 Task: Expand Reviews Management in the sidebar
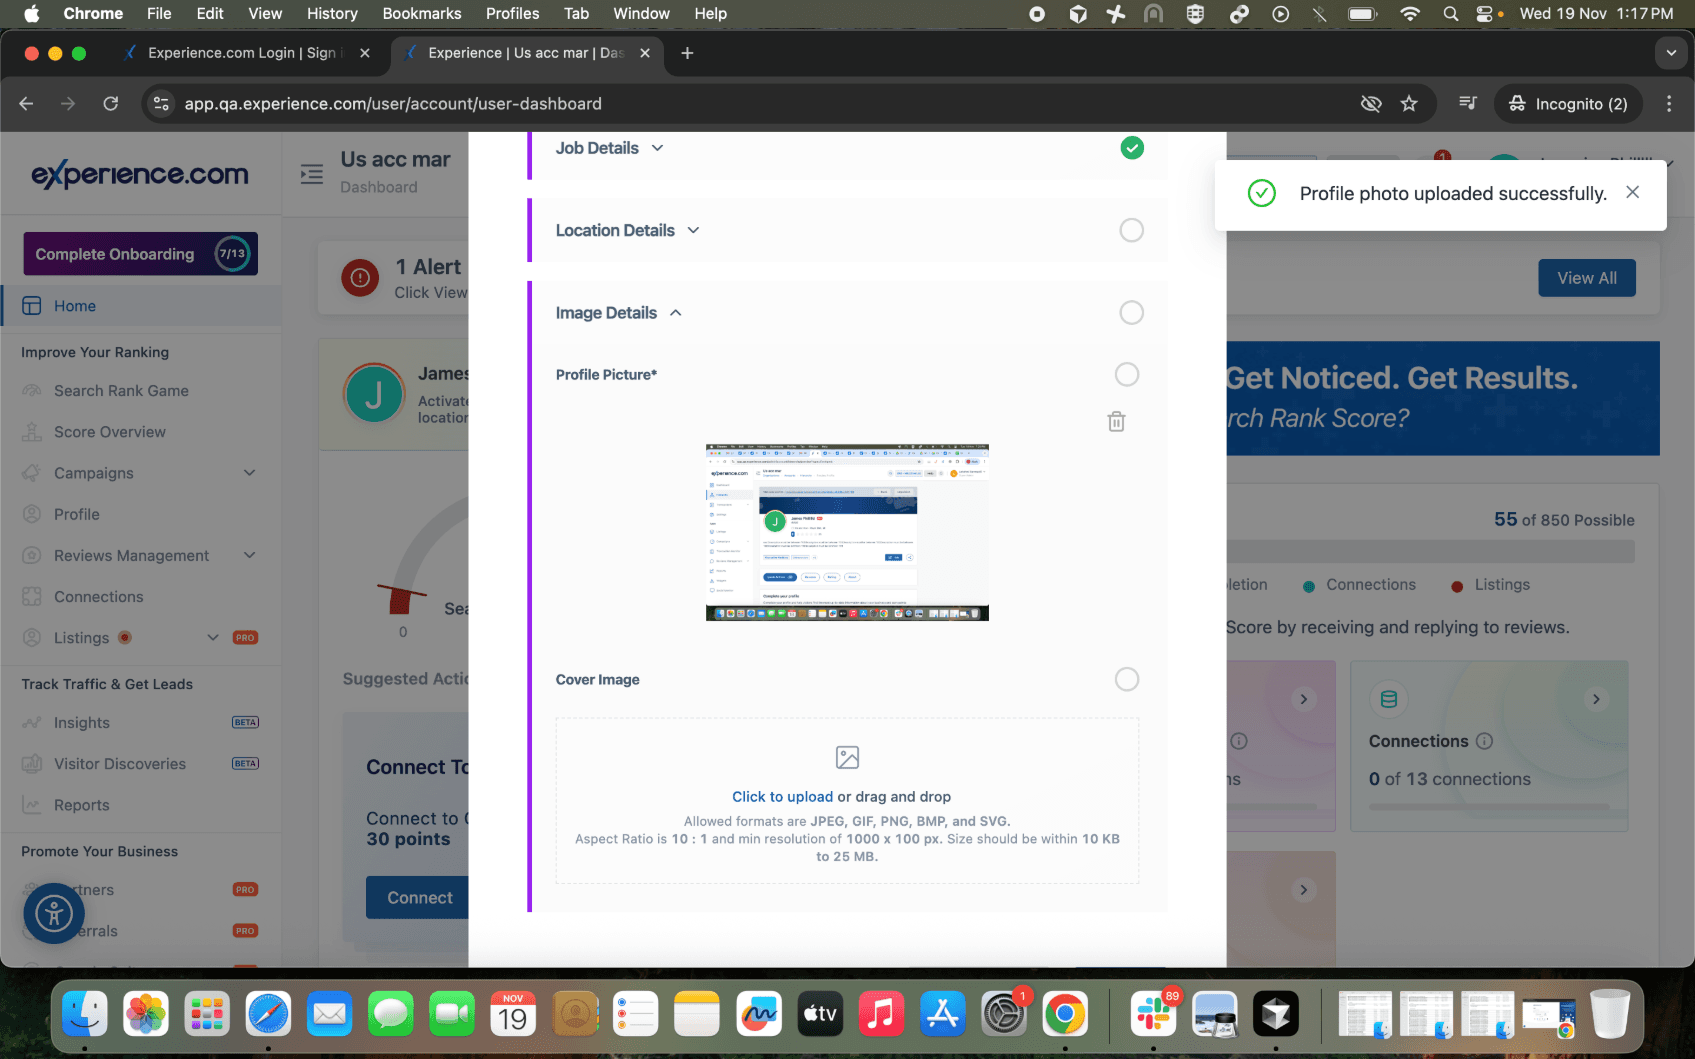pos(249,555)
